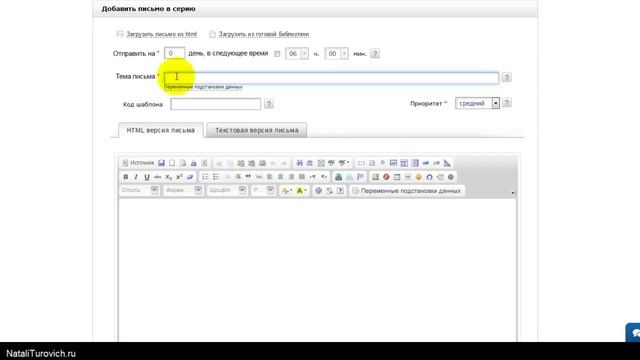The height and width of the screenshot is (360, 640).
Task: Switch to HTML версия письма tab
Action: [160, 130]
